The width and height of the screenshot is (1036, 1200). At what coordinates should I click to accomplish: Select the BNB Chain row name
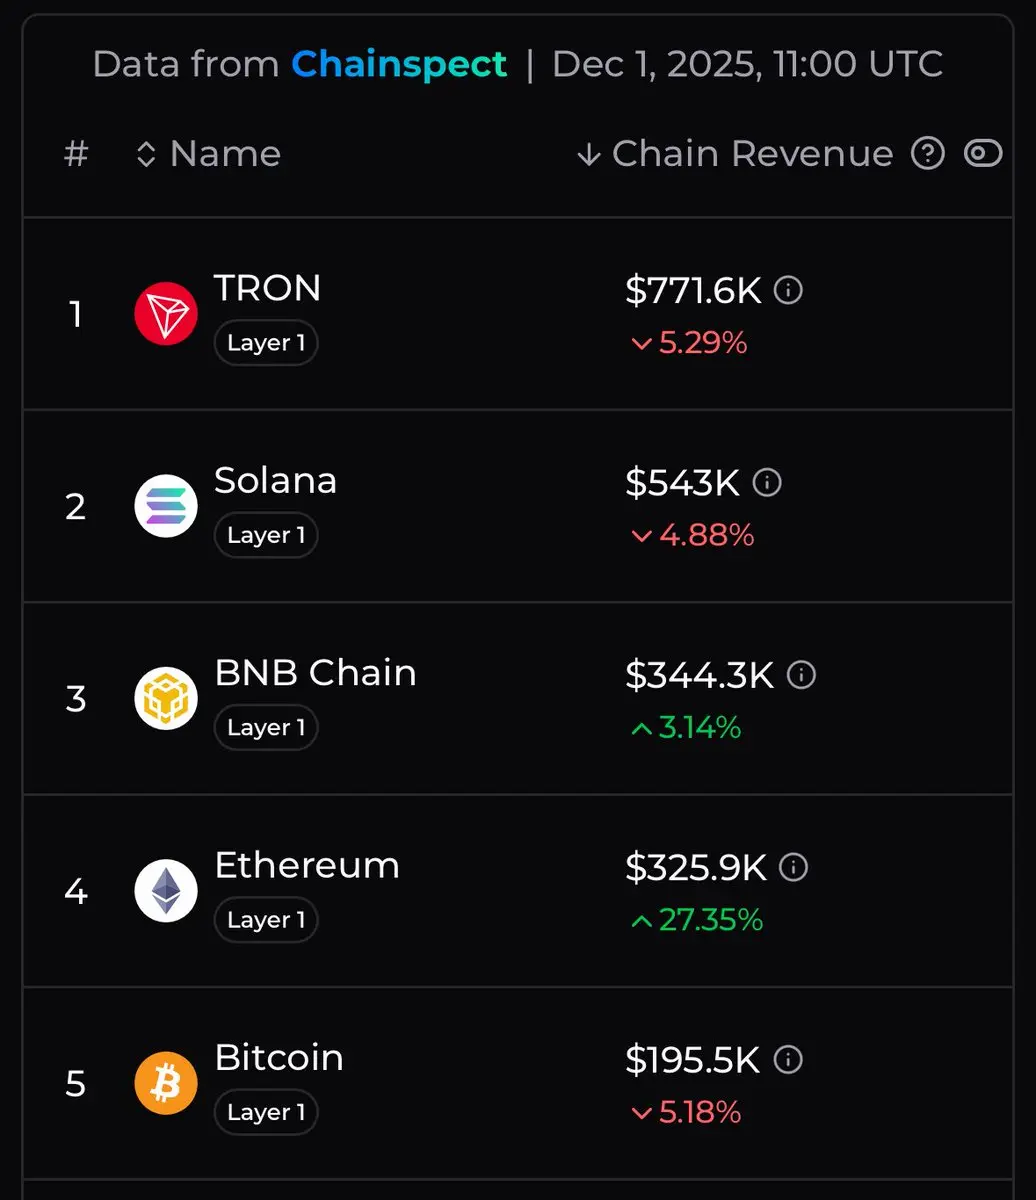click(315, 673)
